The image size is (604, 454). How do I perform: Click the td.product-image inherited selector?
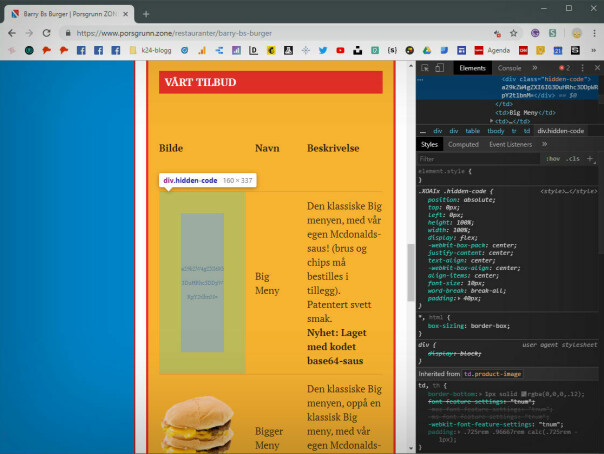click(492, 374)
